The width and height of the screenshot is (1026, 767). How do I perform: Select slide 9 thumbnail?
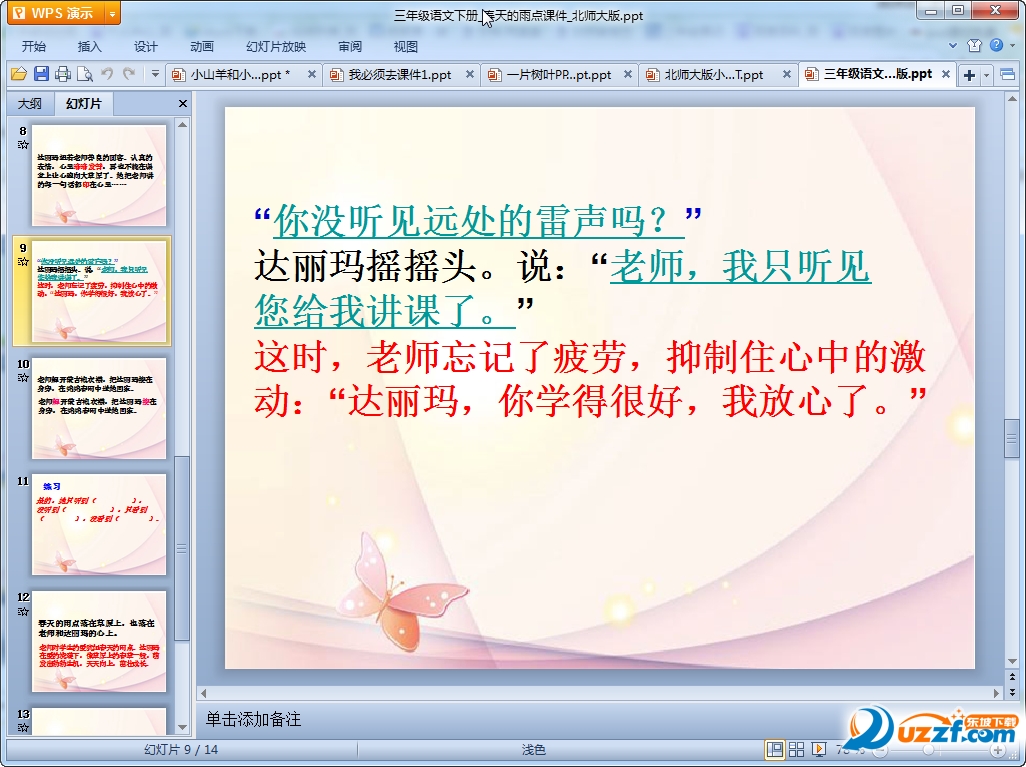tap(99, 291)
